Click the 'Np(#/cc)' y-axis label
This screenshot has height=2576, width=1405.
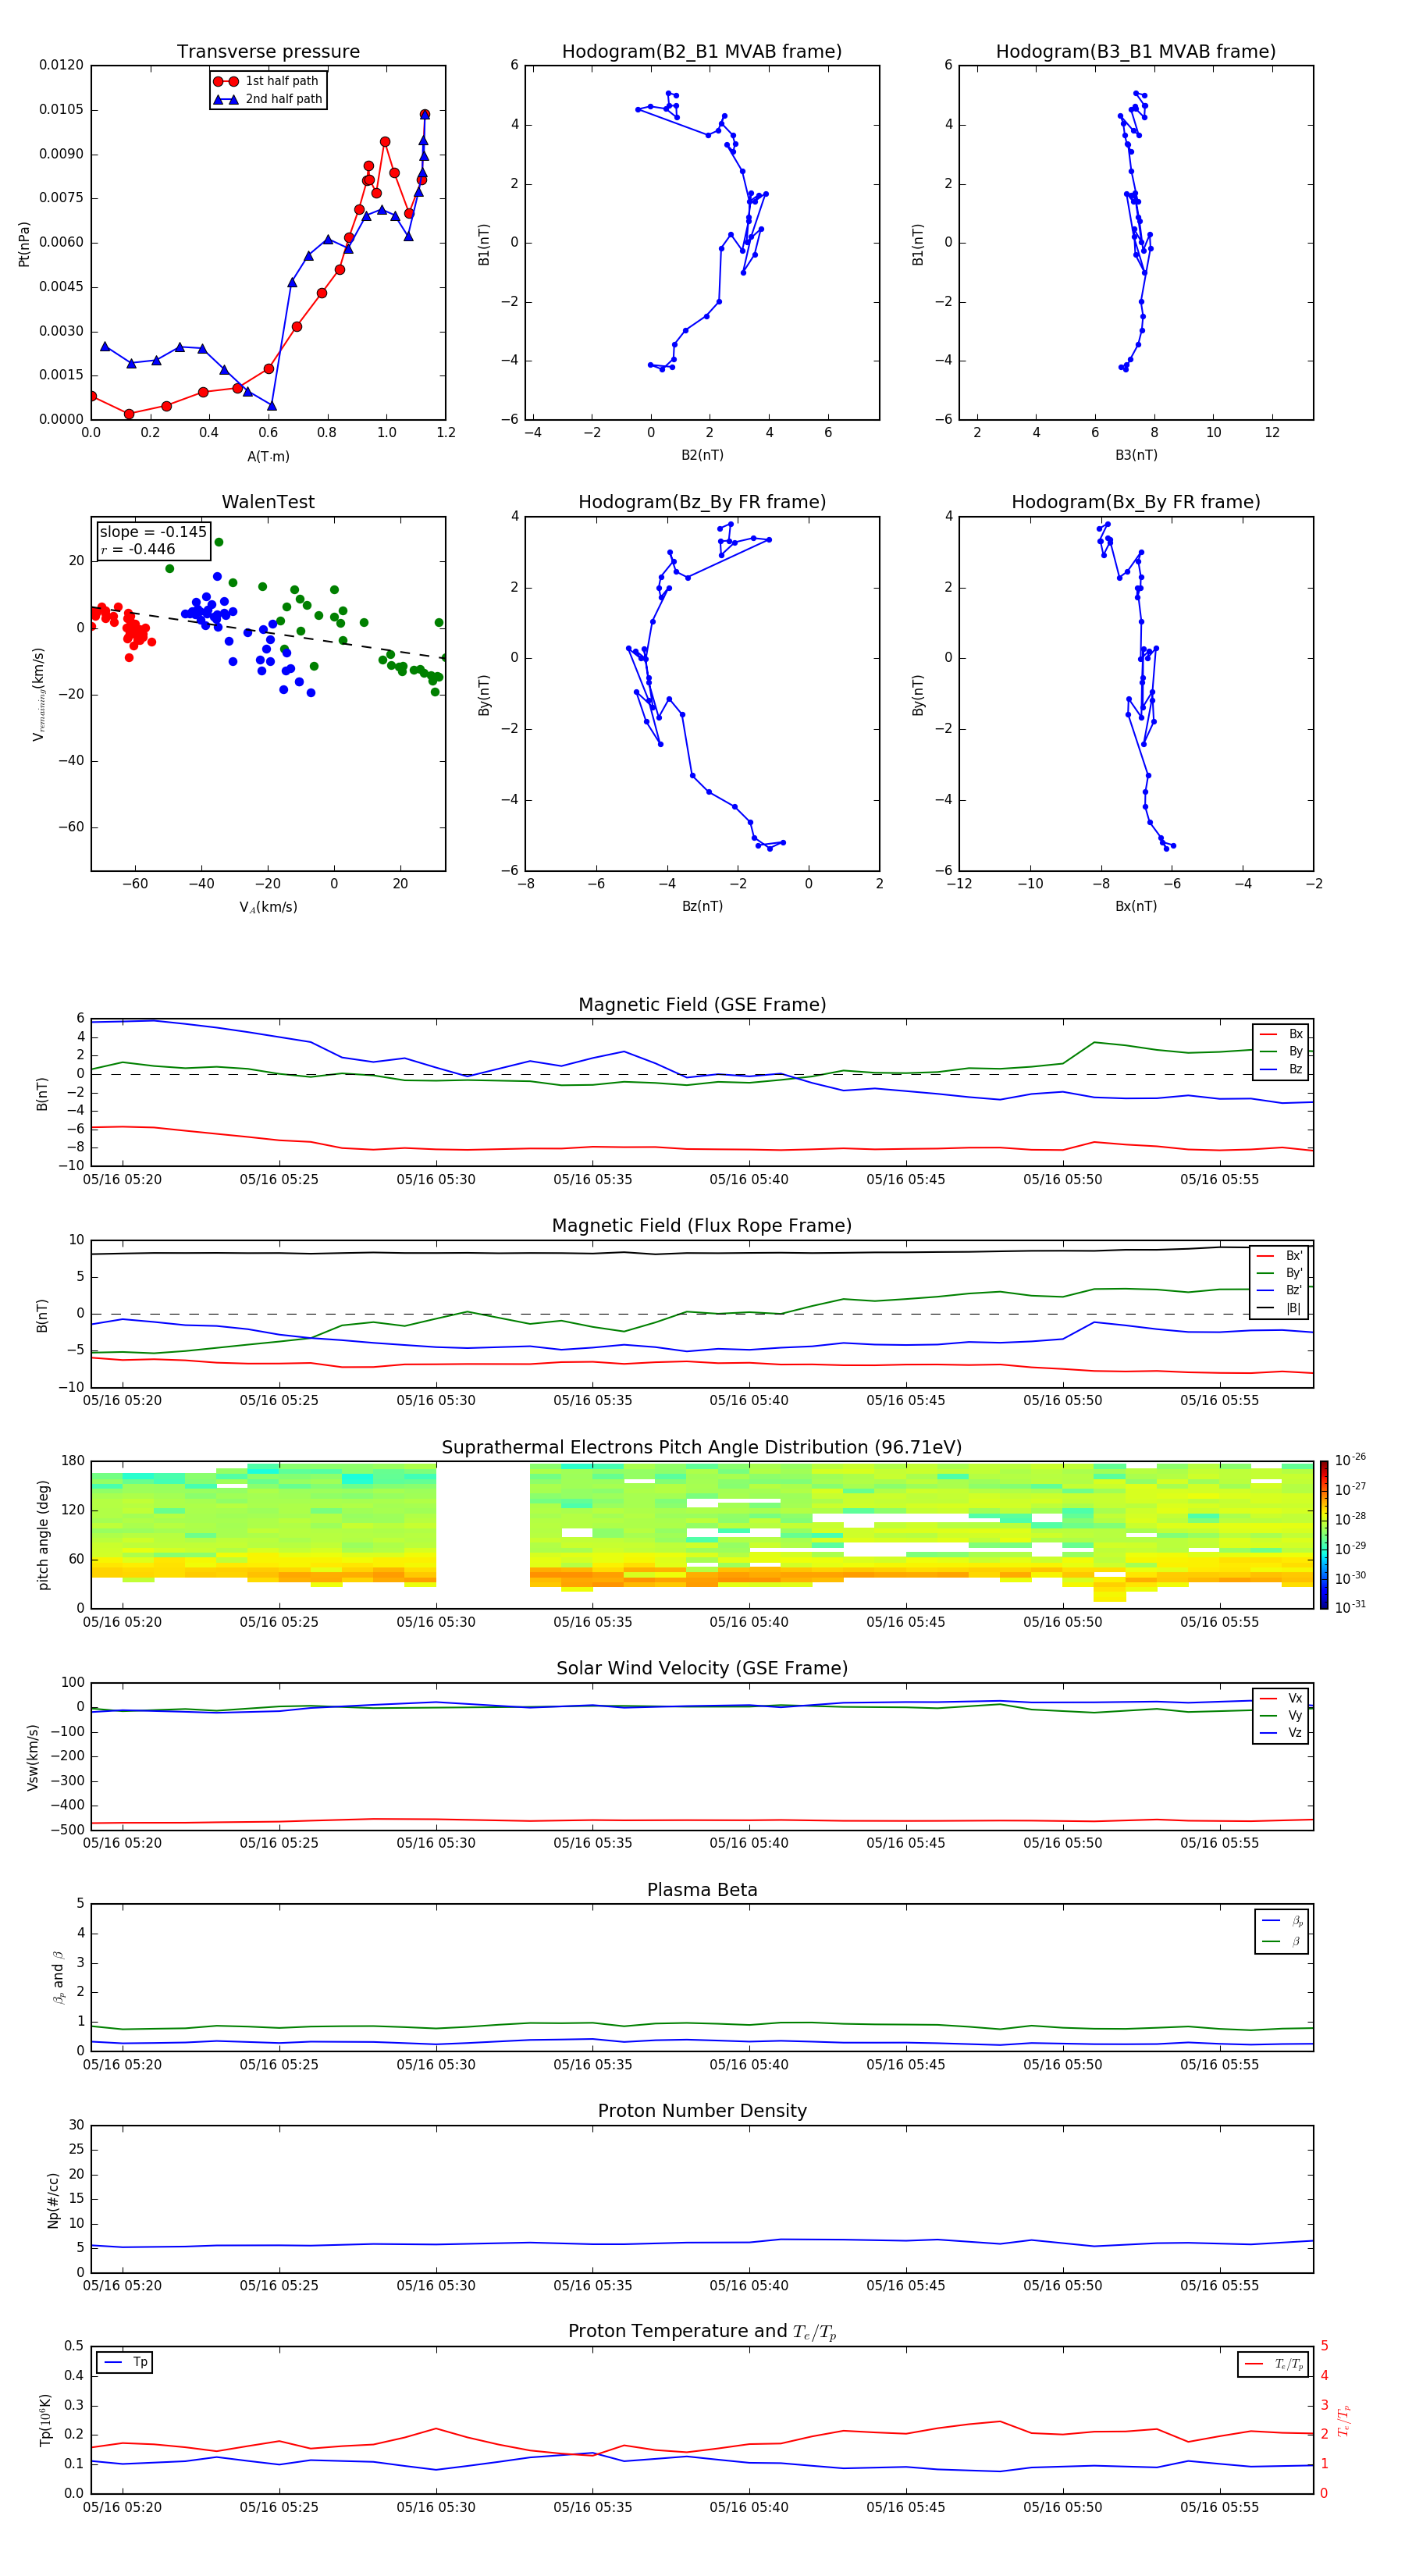click(x=53, y=2199)
